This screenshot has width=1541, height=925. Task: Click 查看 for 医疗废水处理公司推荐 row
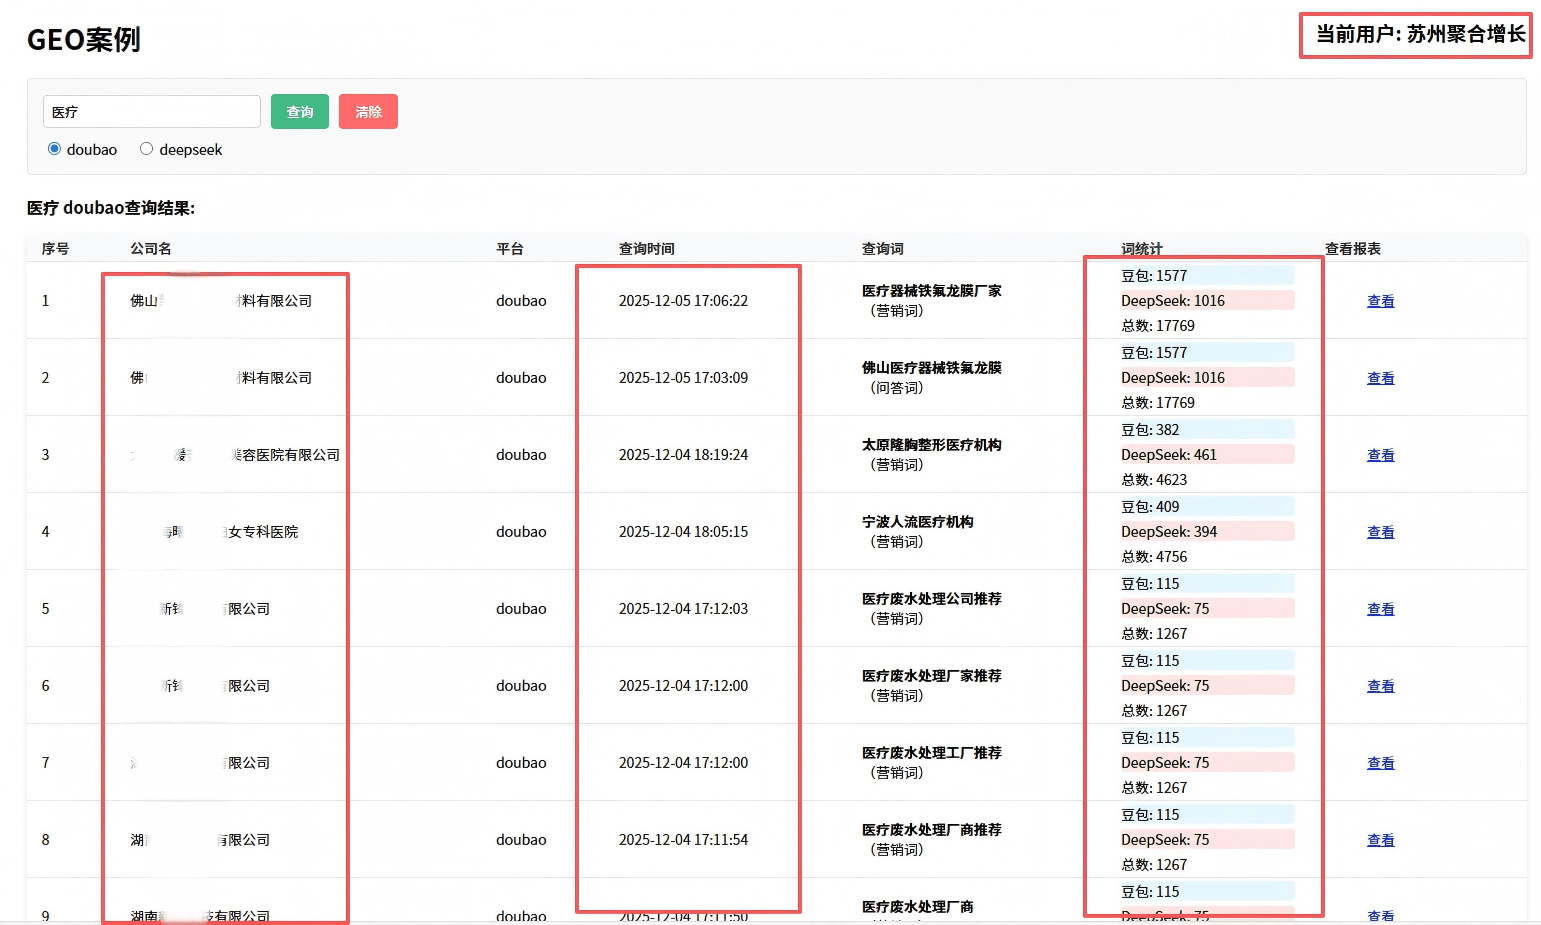(1380, 609)
